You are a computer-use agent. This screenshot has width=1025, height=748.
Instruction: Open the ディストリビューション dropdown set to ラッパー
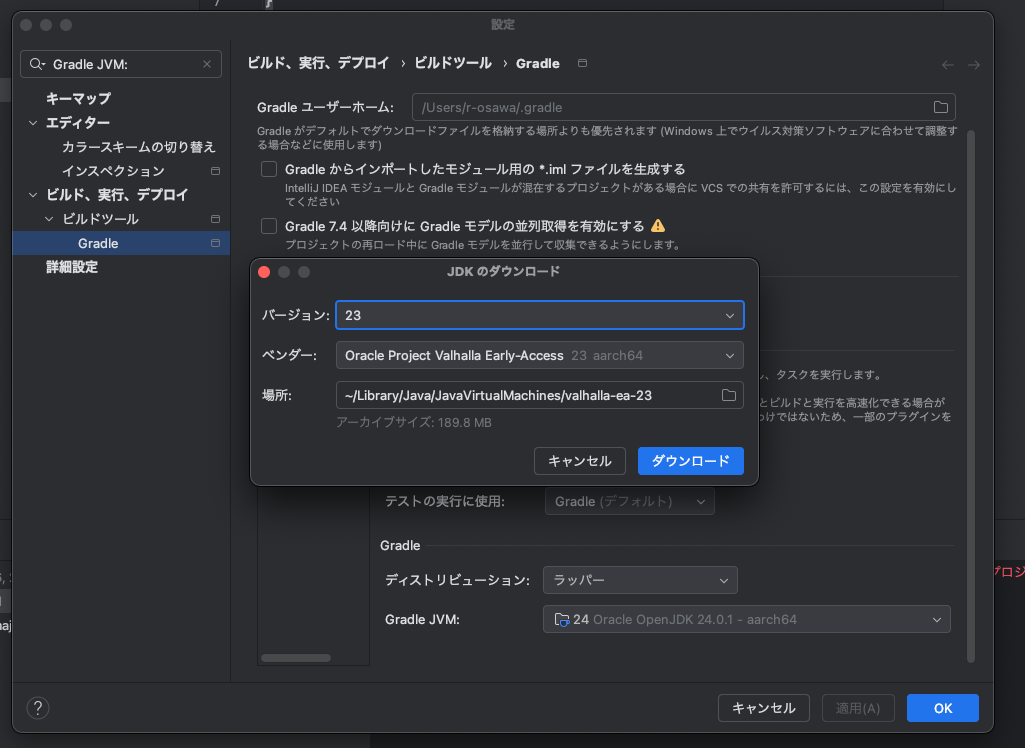[640, 580]
